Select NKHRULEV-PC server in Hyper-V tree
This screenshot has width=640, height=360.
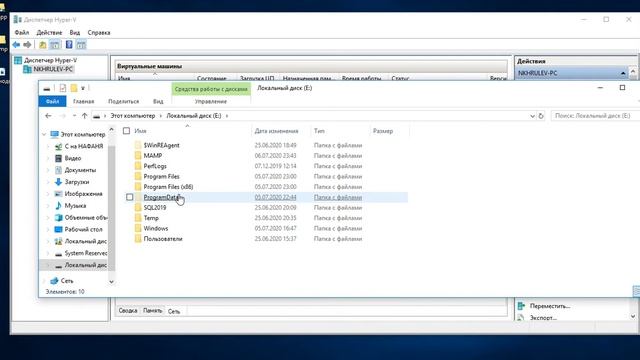[53, 69]
